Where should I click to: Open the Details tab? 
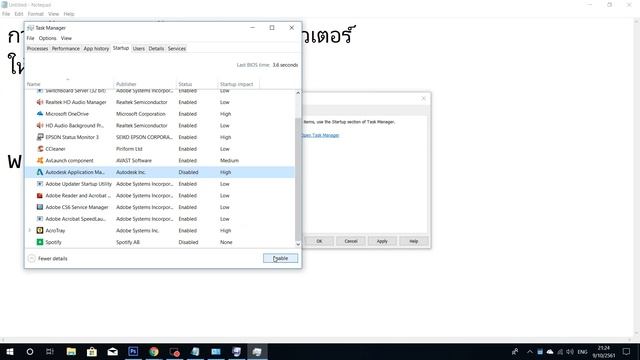(x=156, y=49)
